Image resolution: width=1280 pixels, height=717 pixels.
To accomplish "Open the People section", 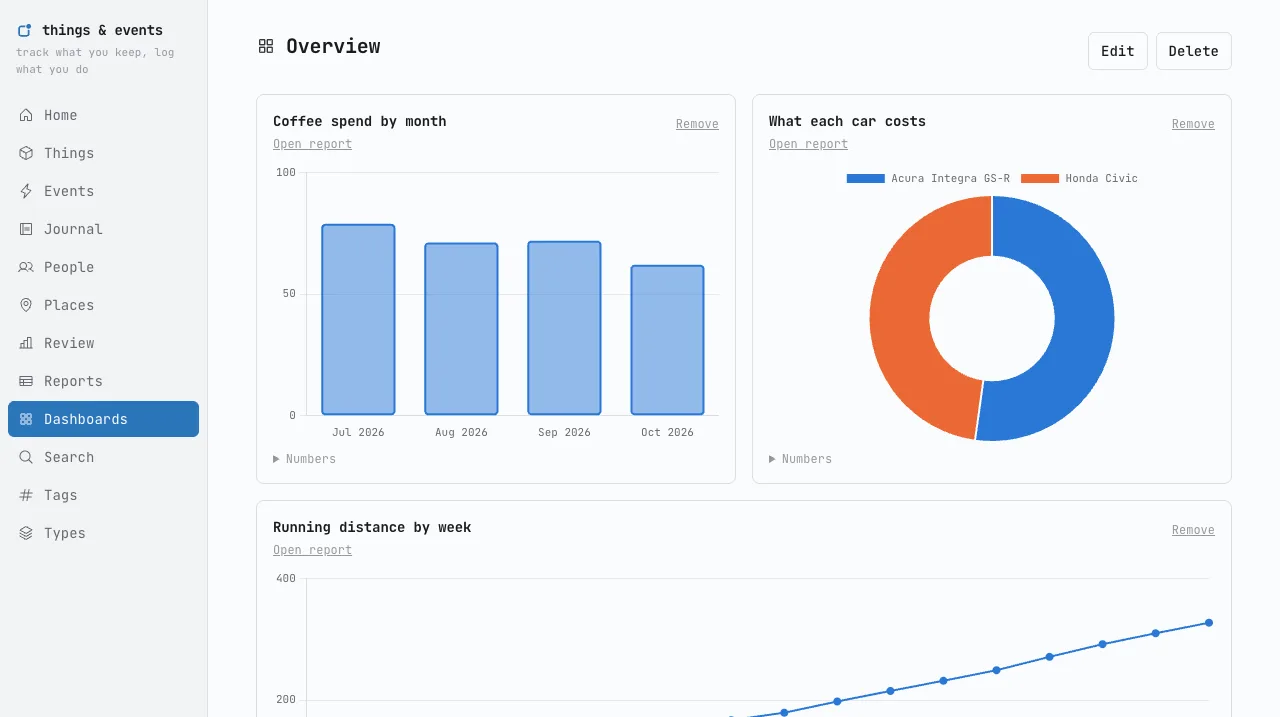I will (103, 267).
